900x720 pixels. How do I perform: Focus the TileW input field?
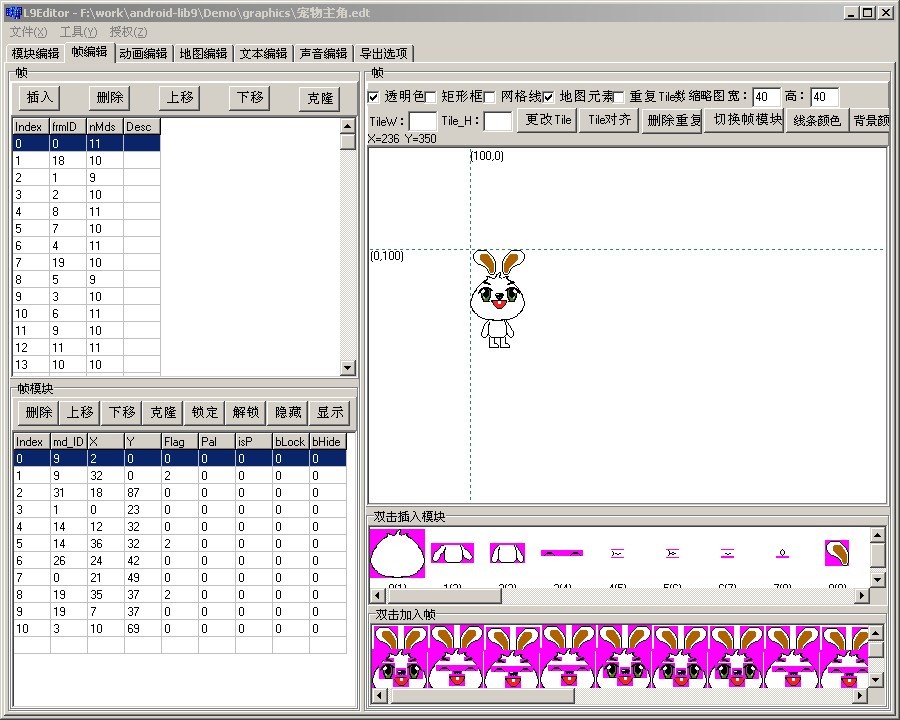click(x=422, y=121)
